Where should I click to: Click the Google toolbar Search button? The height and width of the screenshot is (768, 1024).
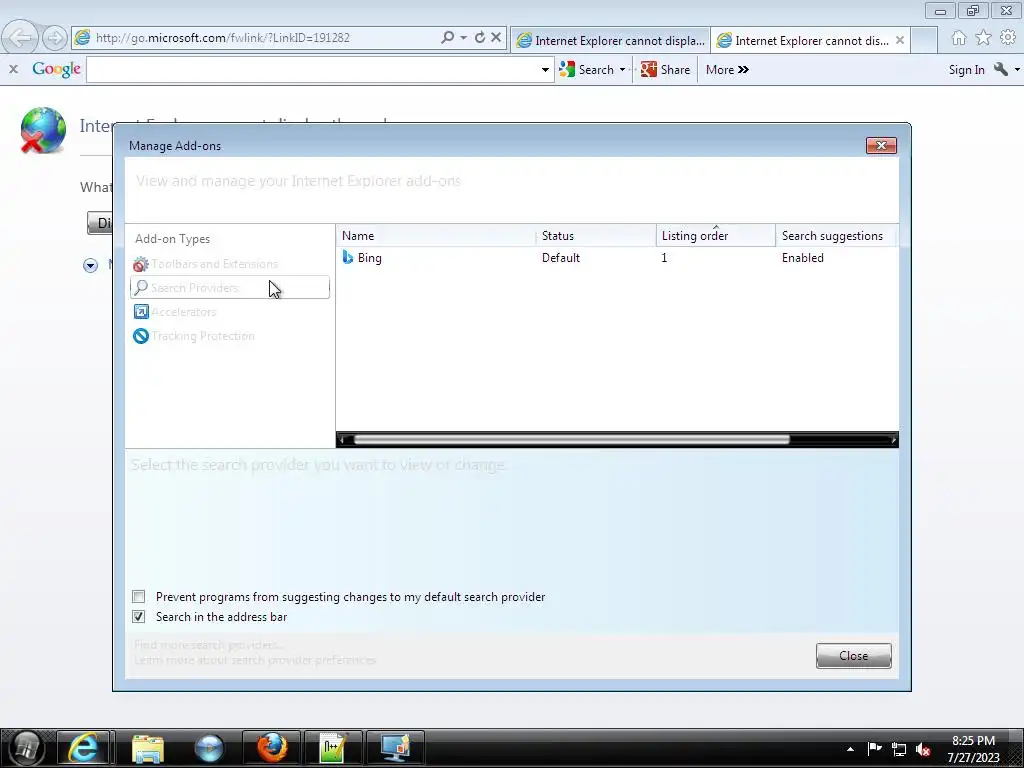[587, 69]
